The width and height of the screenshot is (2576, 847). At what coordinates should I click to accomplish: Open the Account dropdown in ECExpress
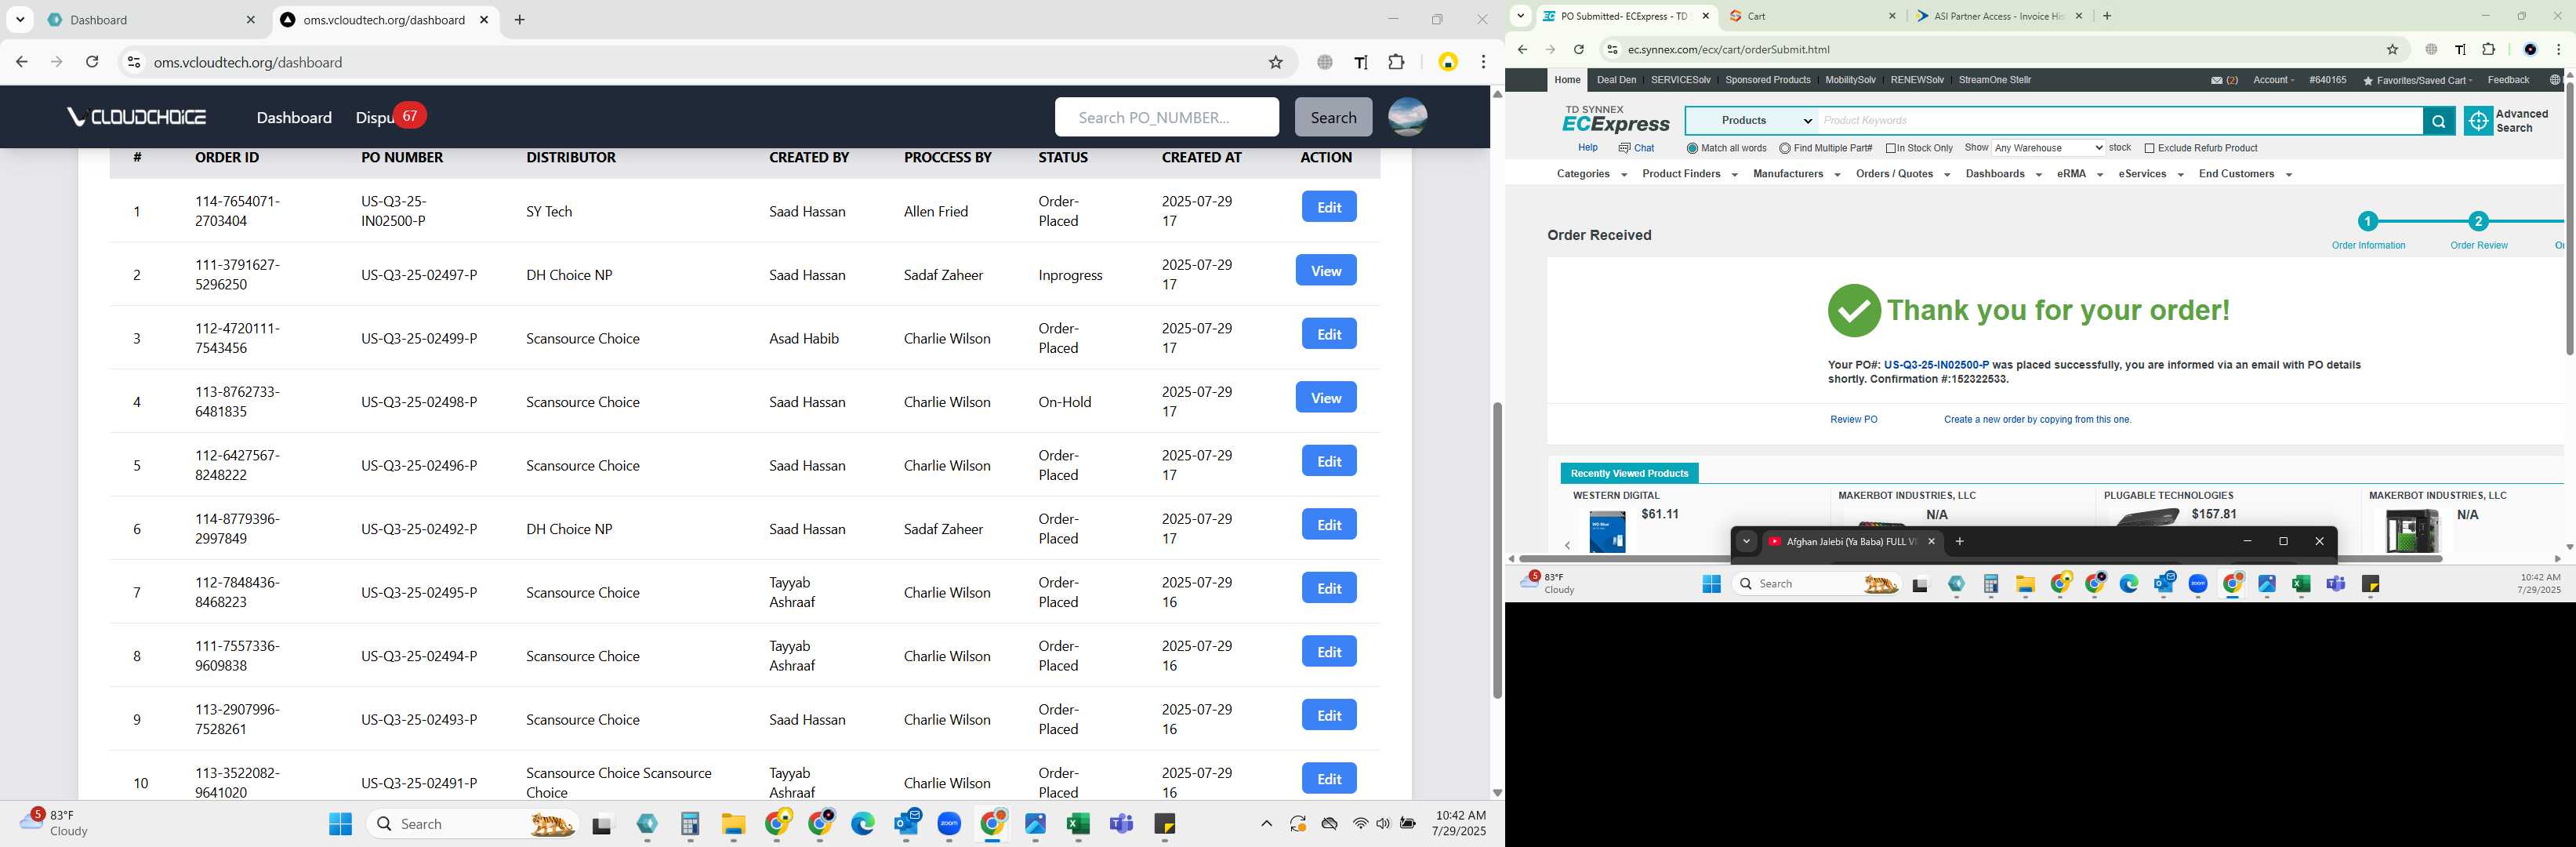2273,80
